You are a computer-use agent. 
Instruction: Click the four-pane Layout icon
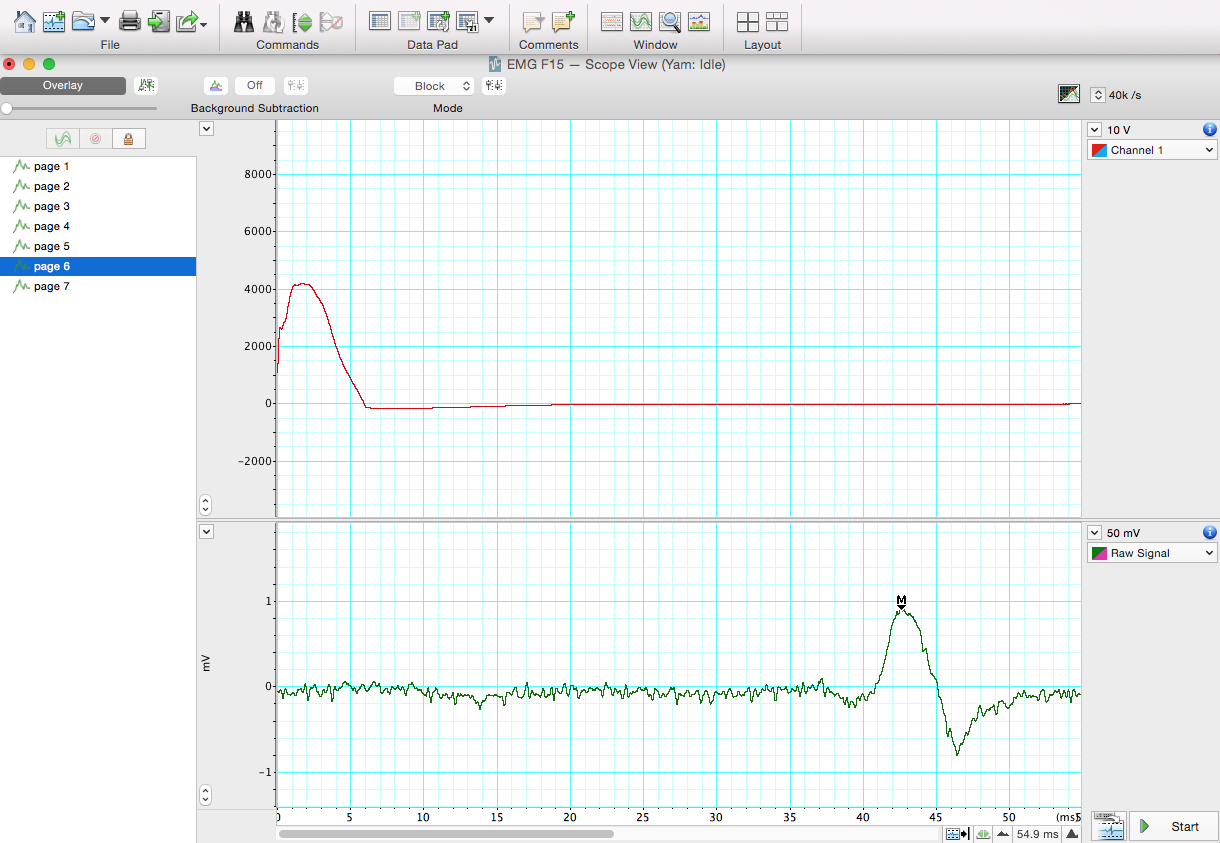pyautogui.click(x=747, y=21)
